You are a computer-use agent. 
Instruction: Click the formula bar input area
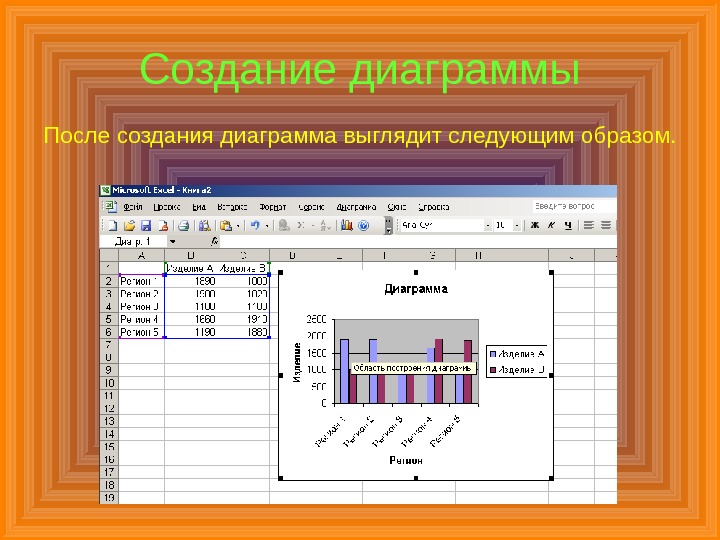(x=418, y=242)
